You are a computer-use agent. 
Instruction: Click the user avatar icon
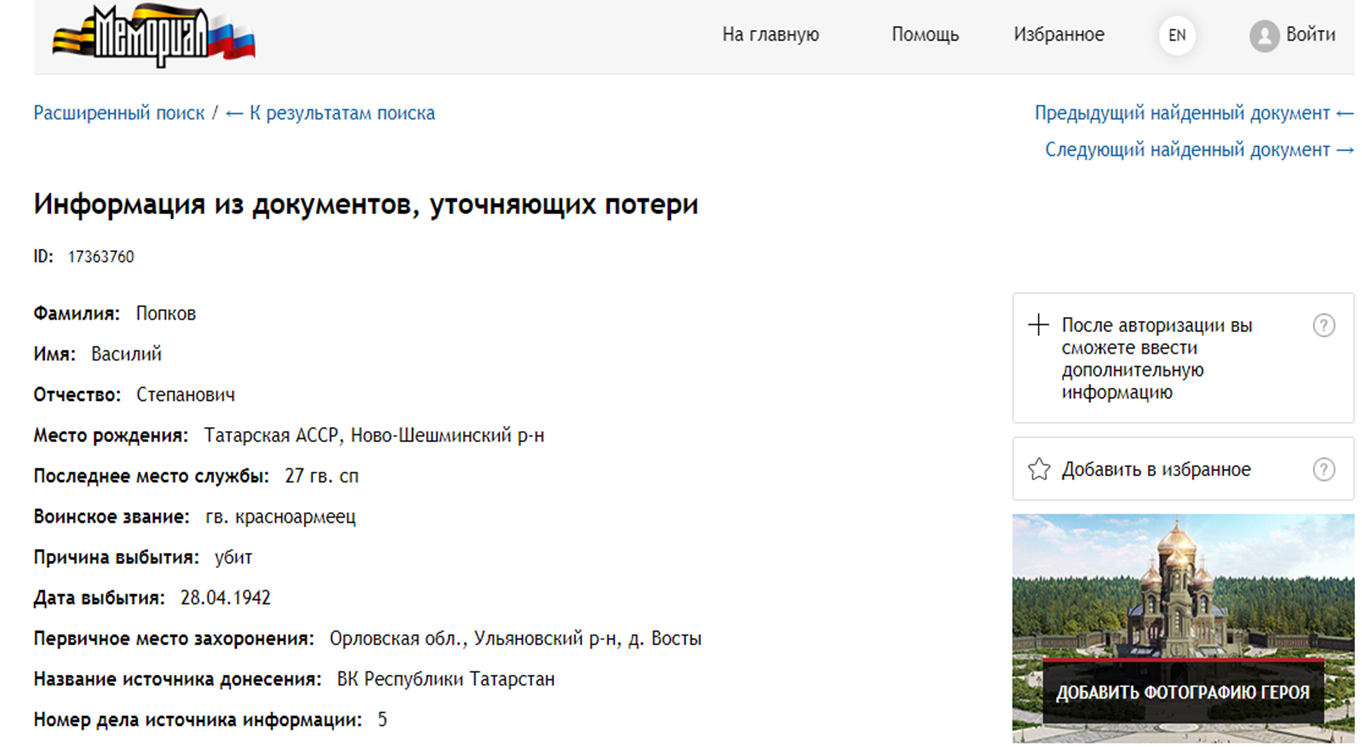click(x=1264, y=36)
